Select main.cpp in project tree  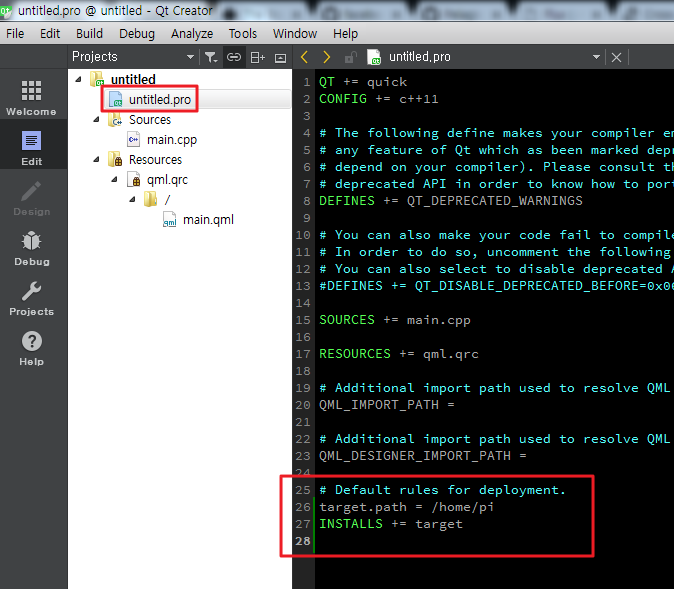[172, 140]
